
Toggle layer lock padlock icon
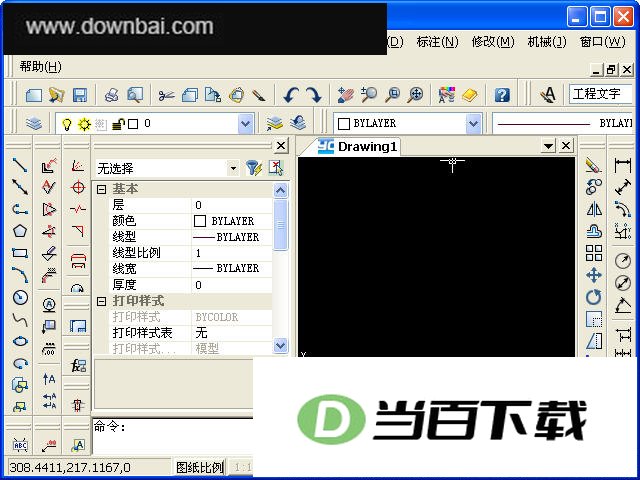tap(118, 124)
